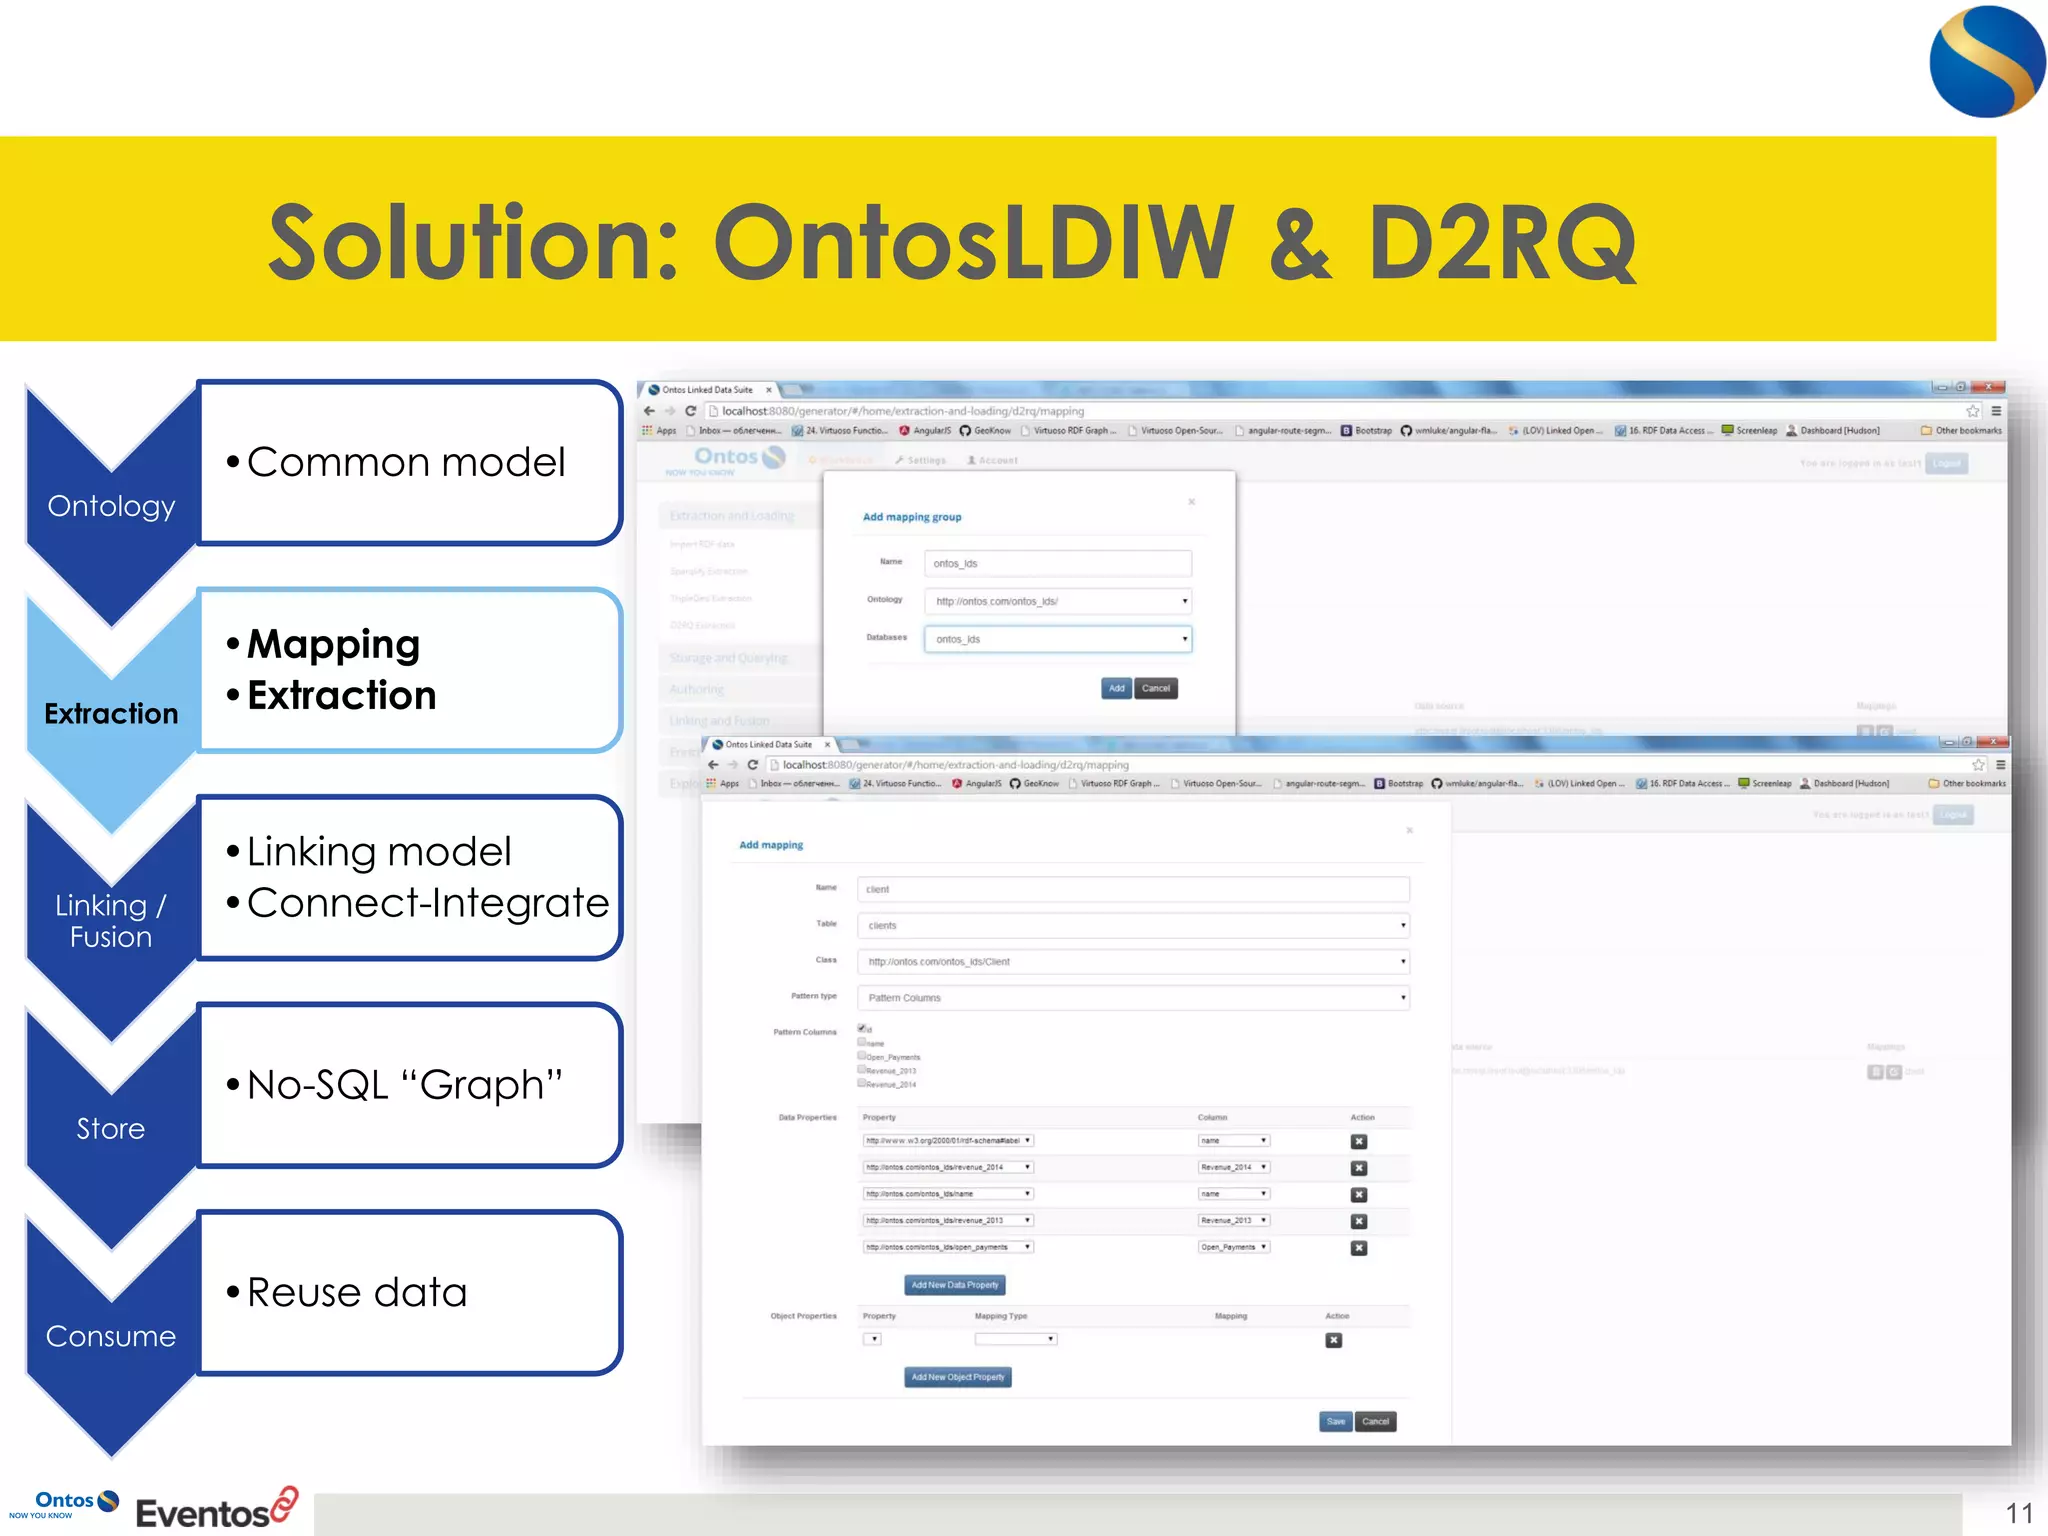Click the bookmark star in the upper browser window

click(1972, 411)
